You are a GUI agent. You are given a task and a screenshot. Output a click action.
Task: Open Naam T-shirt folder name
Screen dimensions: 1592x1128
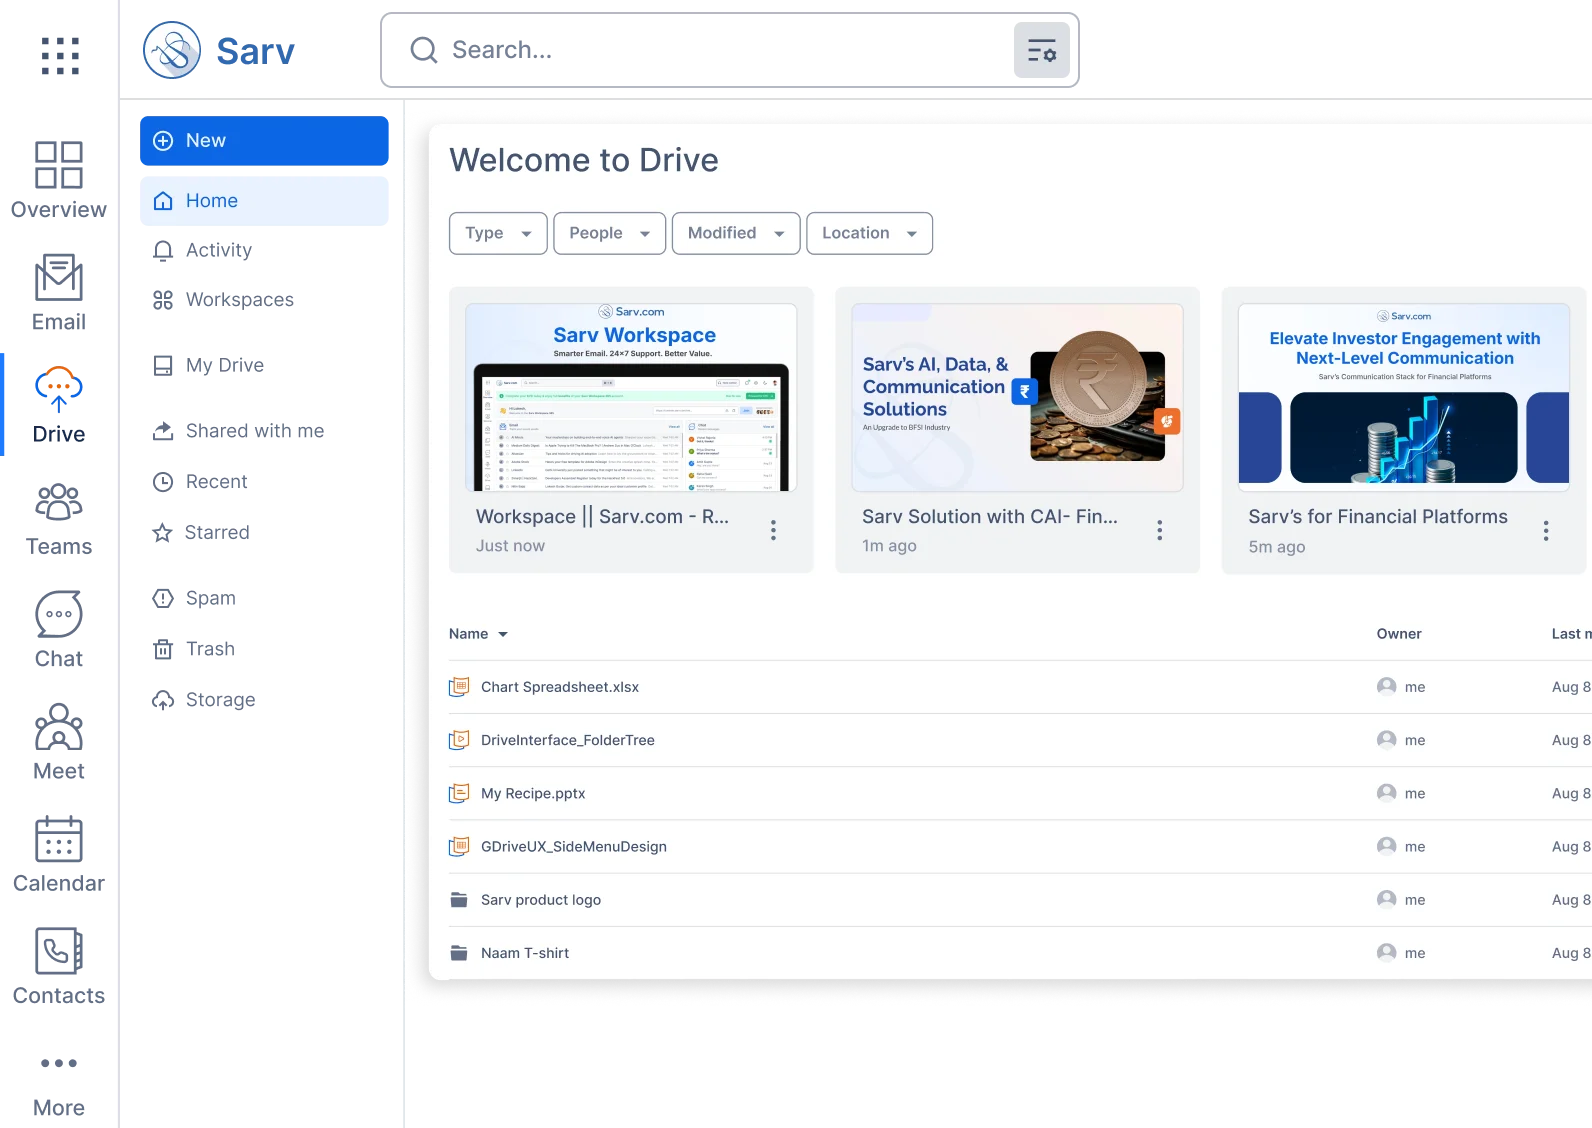(525, 953)
